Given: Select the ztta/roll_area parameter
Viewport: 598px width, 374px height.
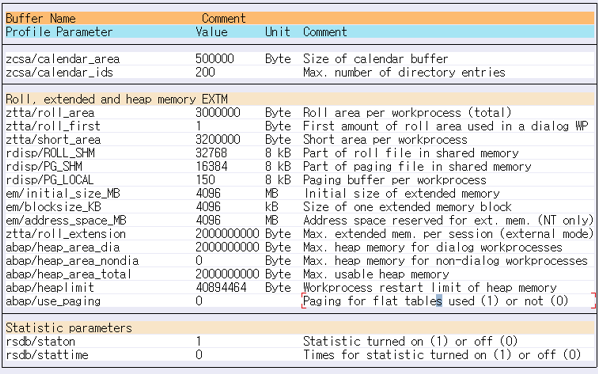Looking at the screenshot, I should coord(50,112).
